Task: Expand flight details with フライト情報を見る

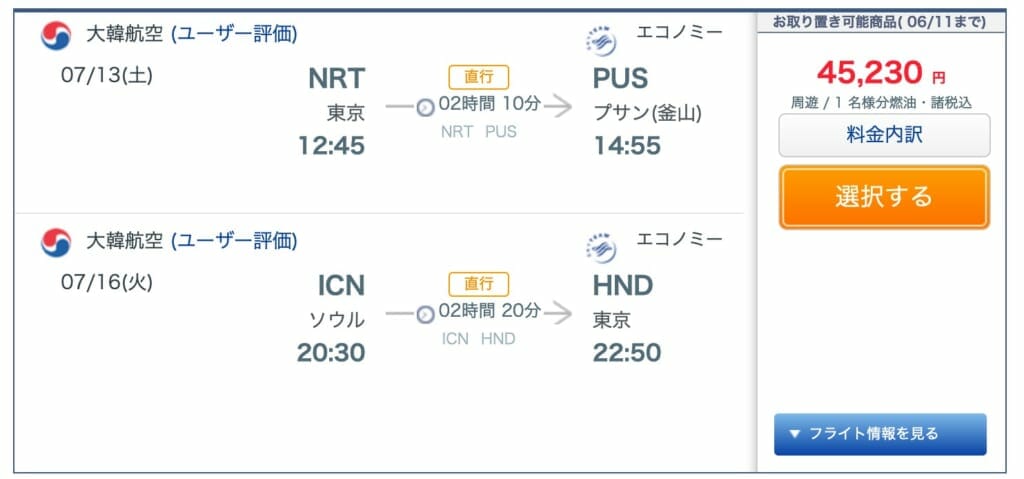Action: point(880,434)
